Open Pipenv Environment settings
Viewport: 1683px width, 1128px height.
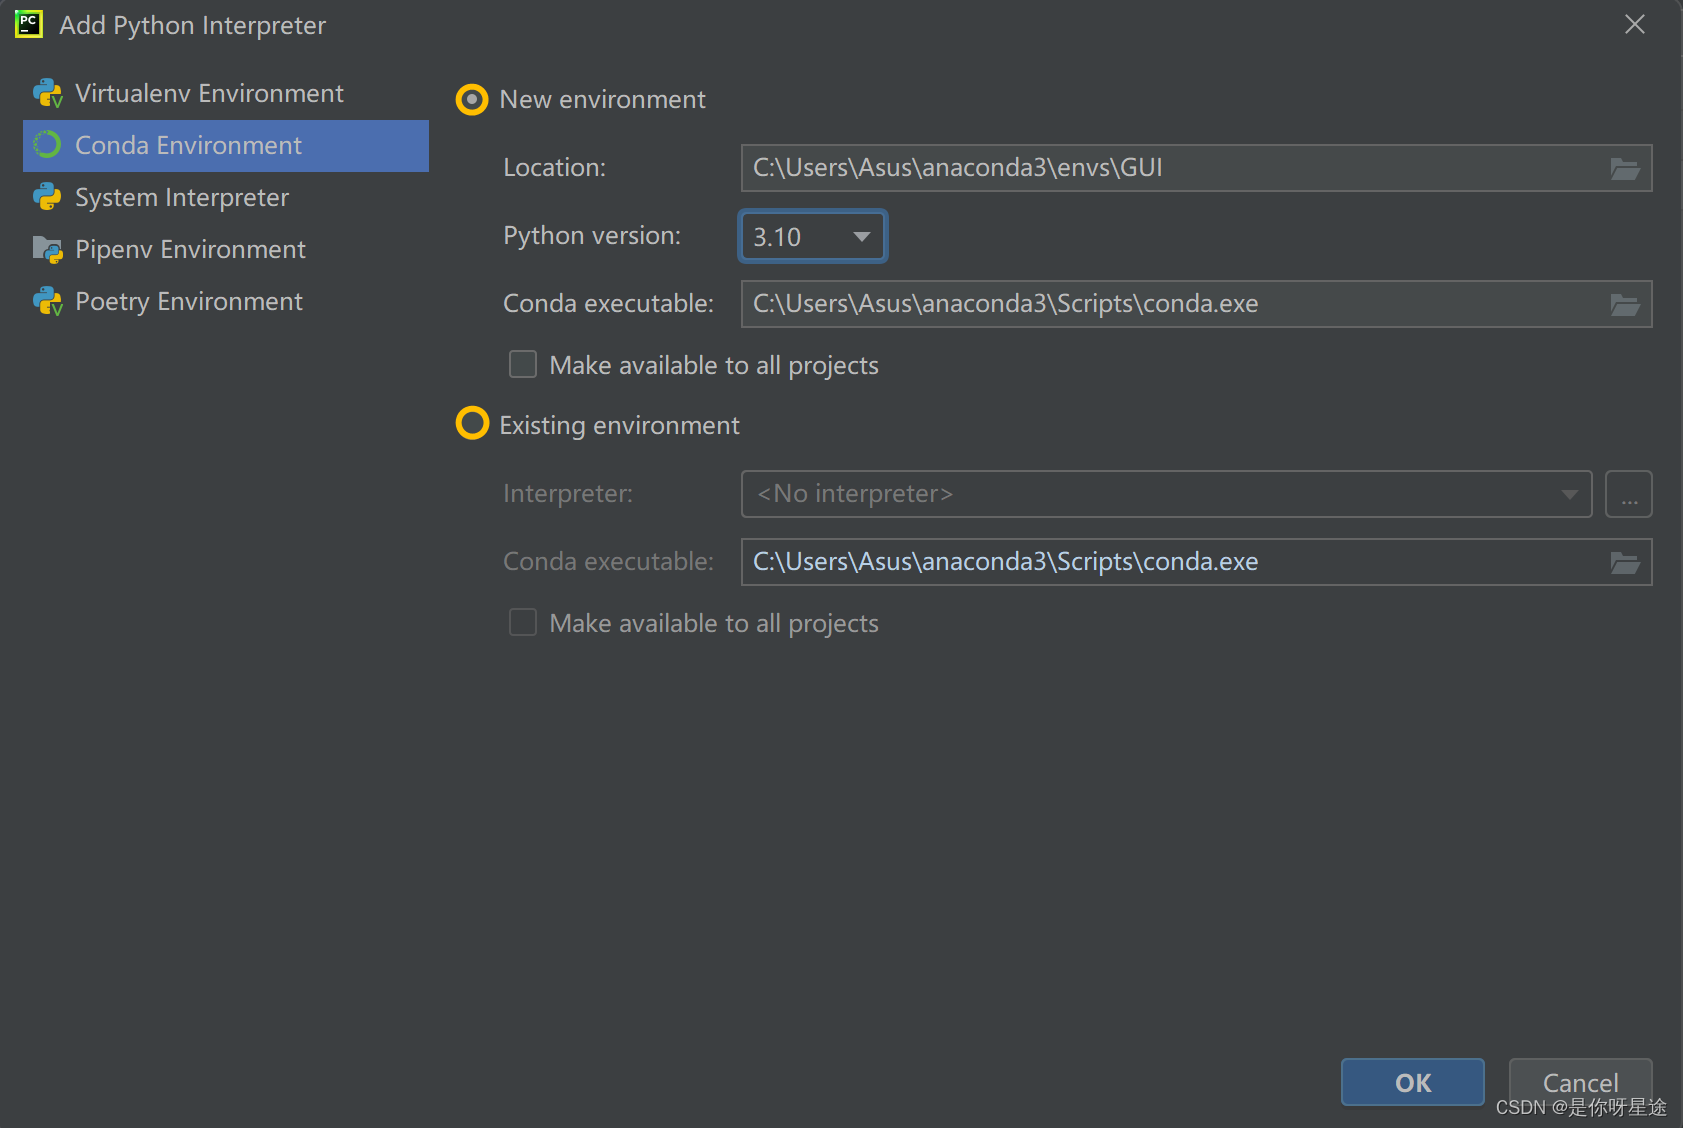pyautogui.click(x=226, y=249)
